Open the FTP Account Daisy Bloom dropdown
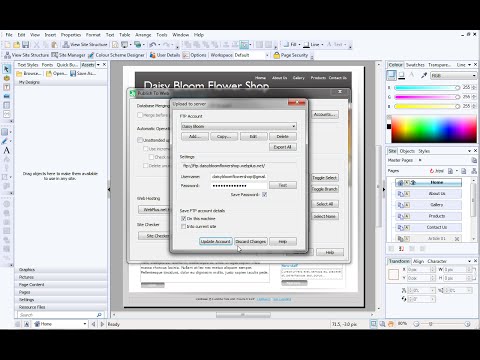This screenshot has height=360, width=480. point(239,126)
